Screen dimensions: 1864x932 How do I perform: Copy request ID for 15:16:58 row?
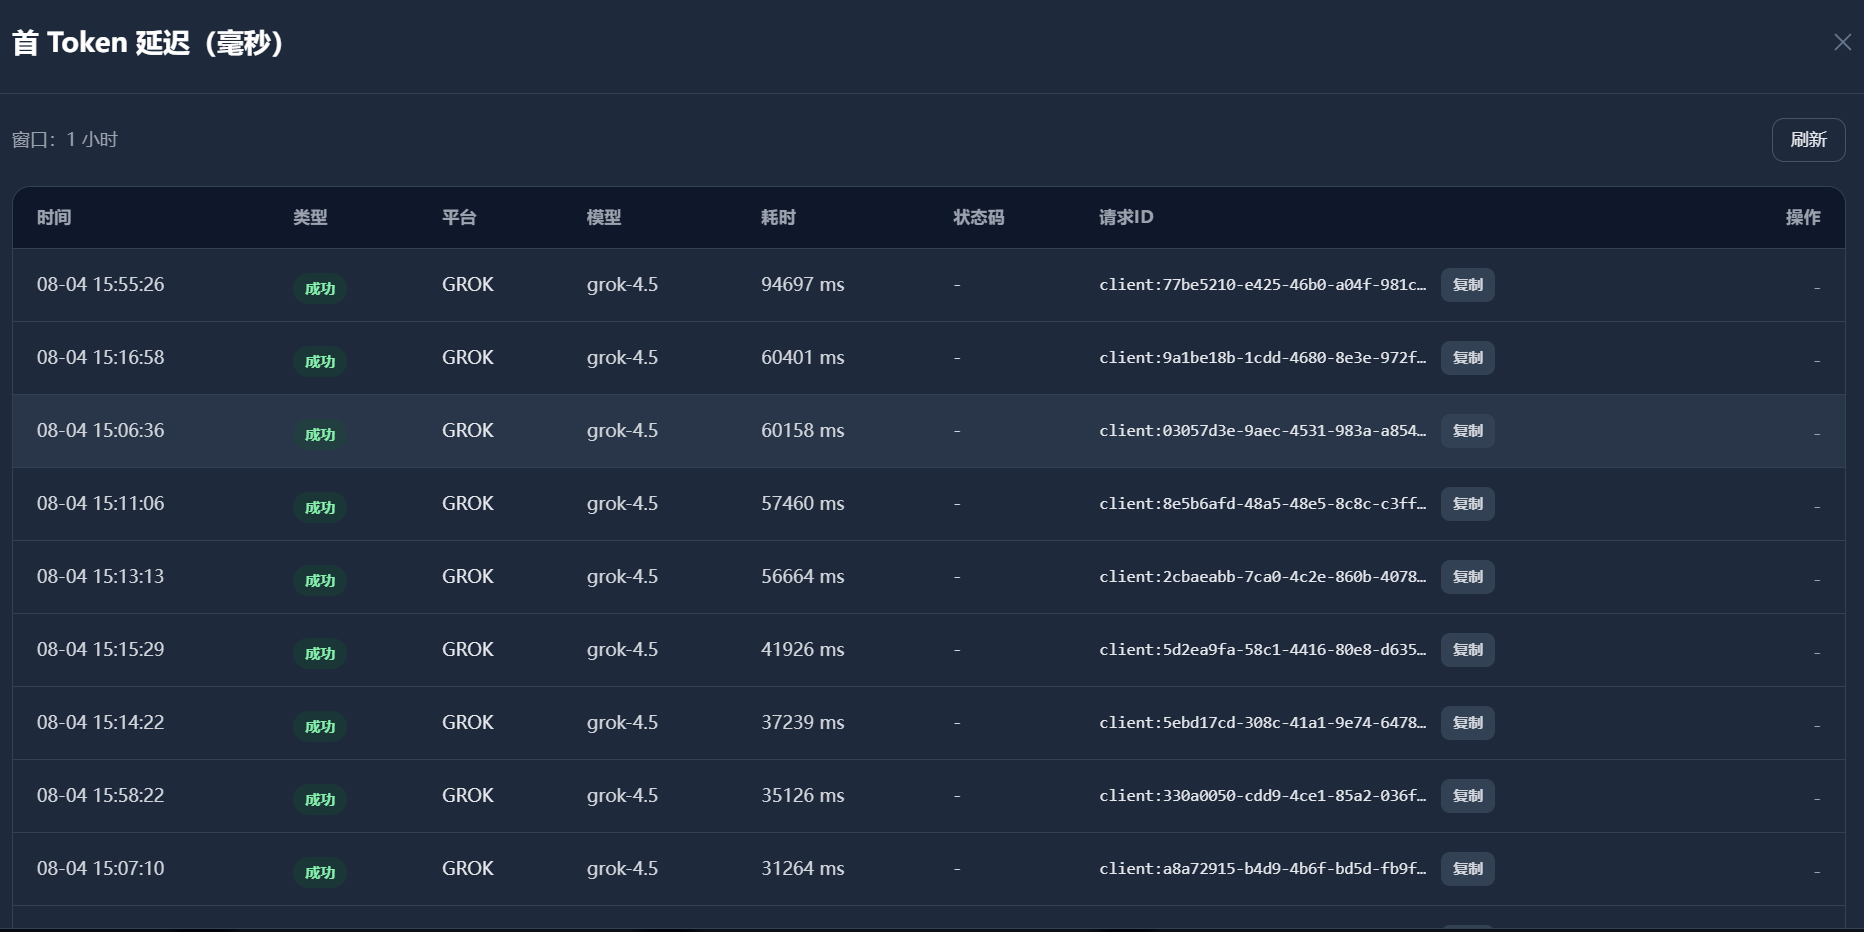coord(1467,358)
